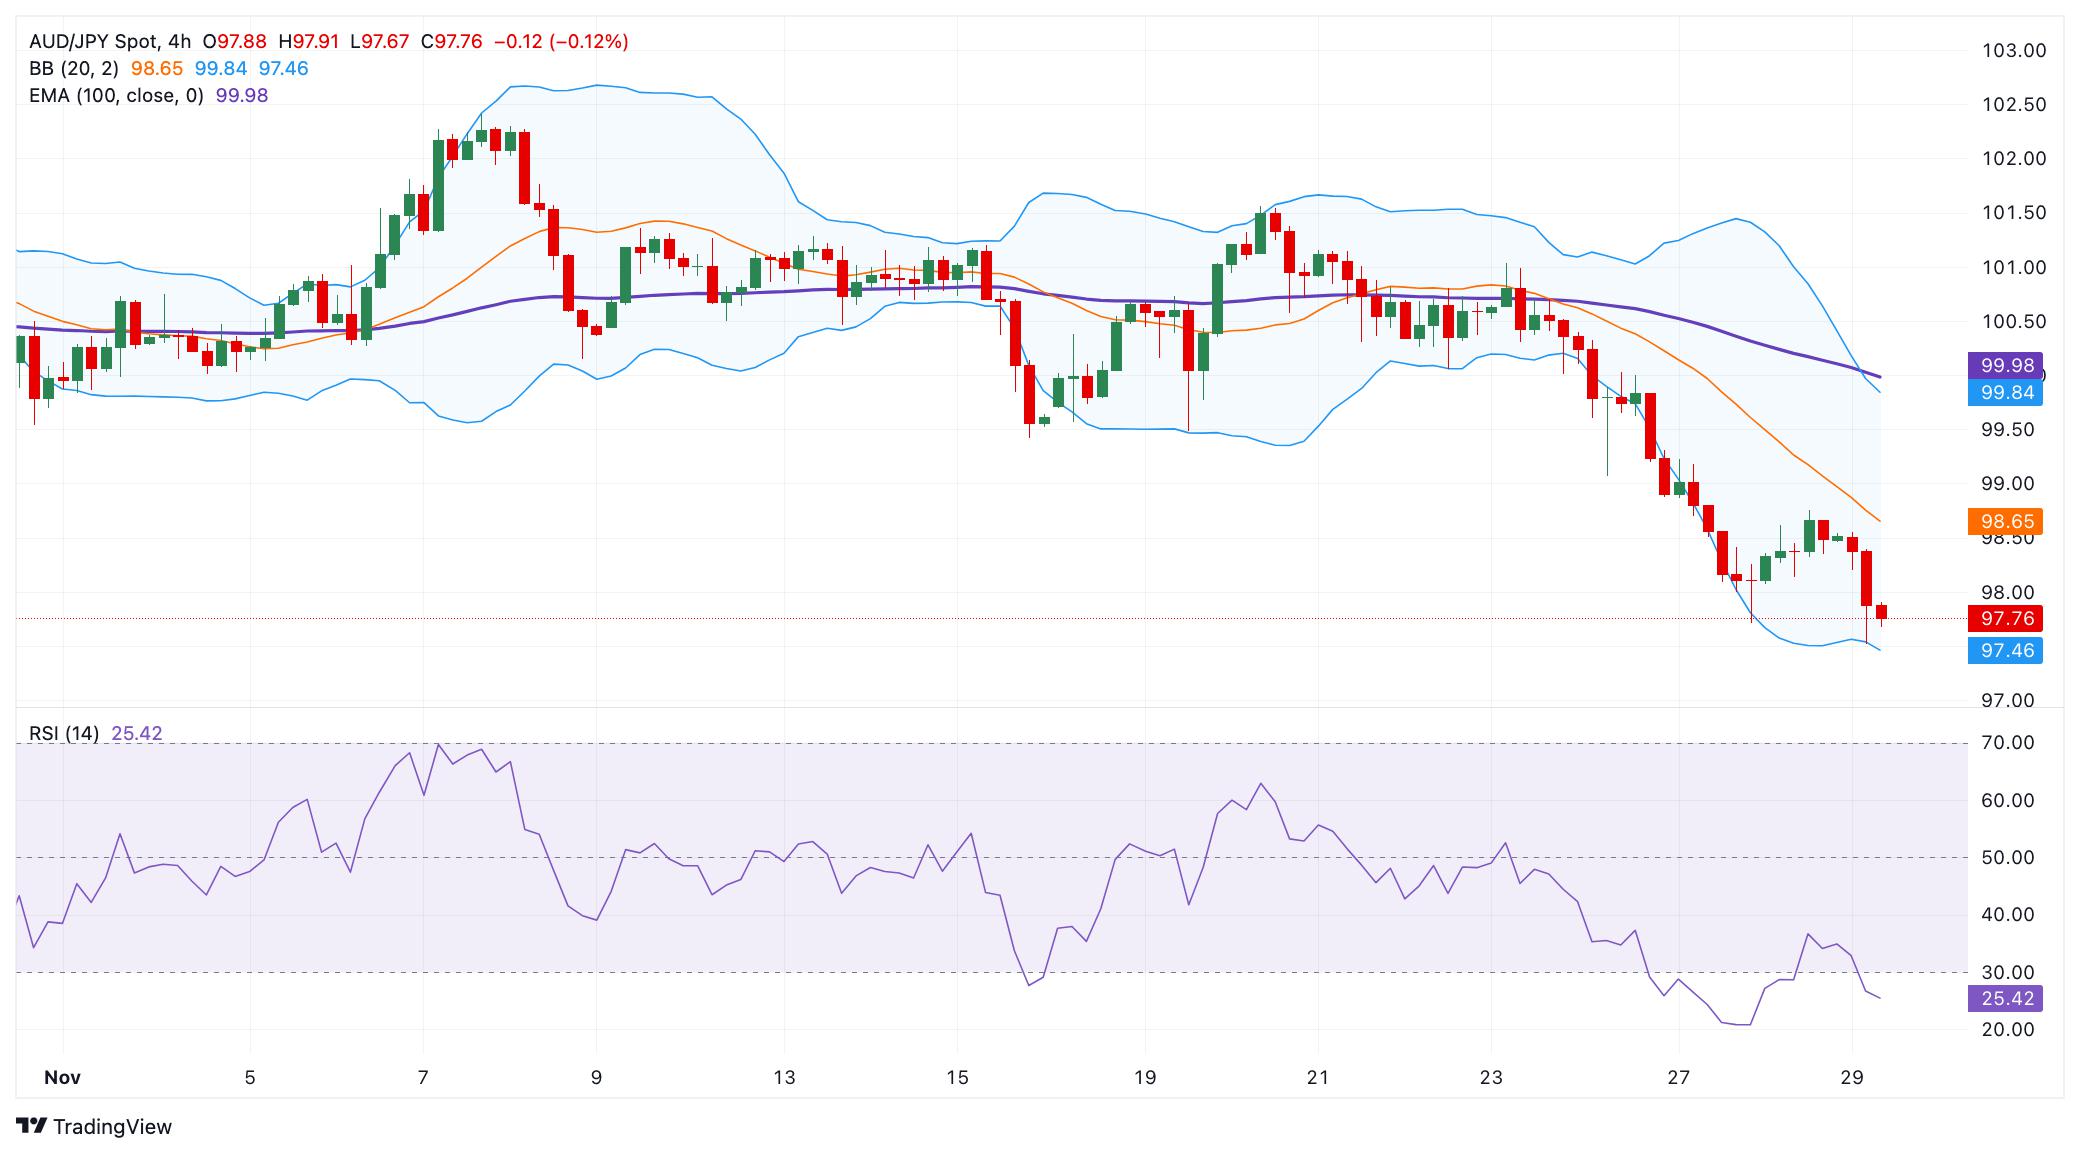Screen dimensions: 2080x1154
Task: Click the 23 date marker on axis
Action: 1491,1077
